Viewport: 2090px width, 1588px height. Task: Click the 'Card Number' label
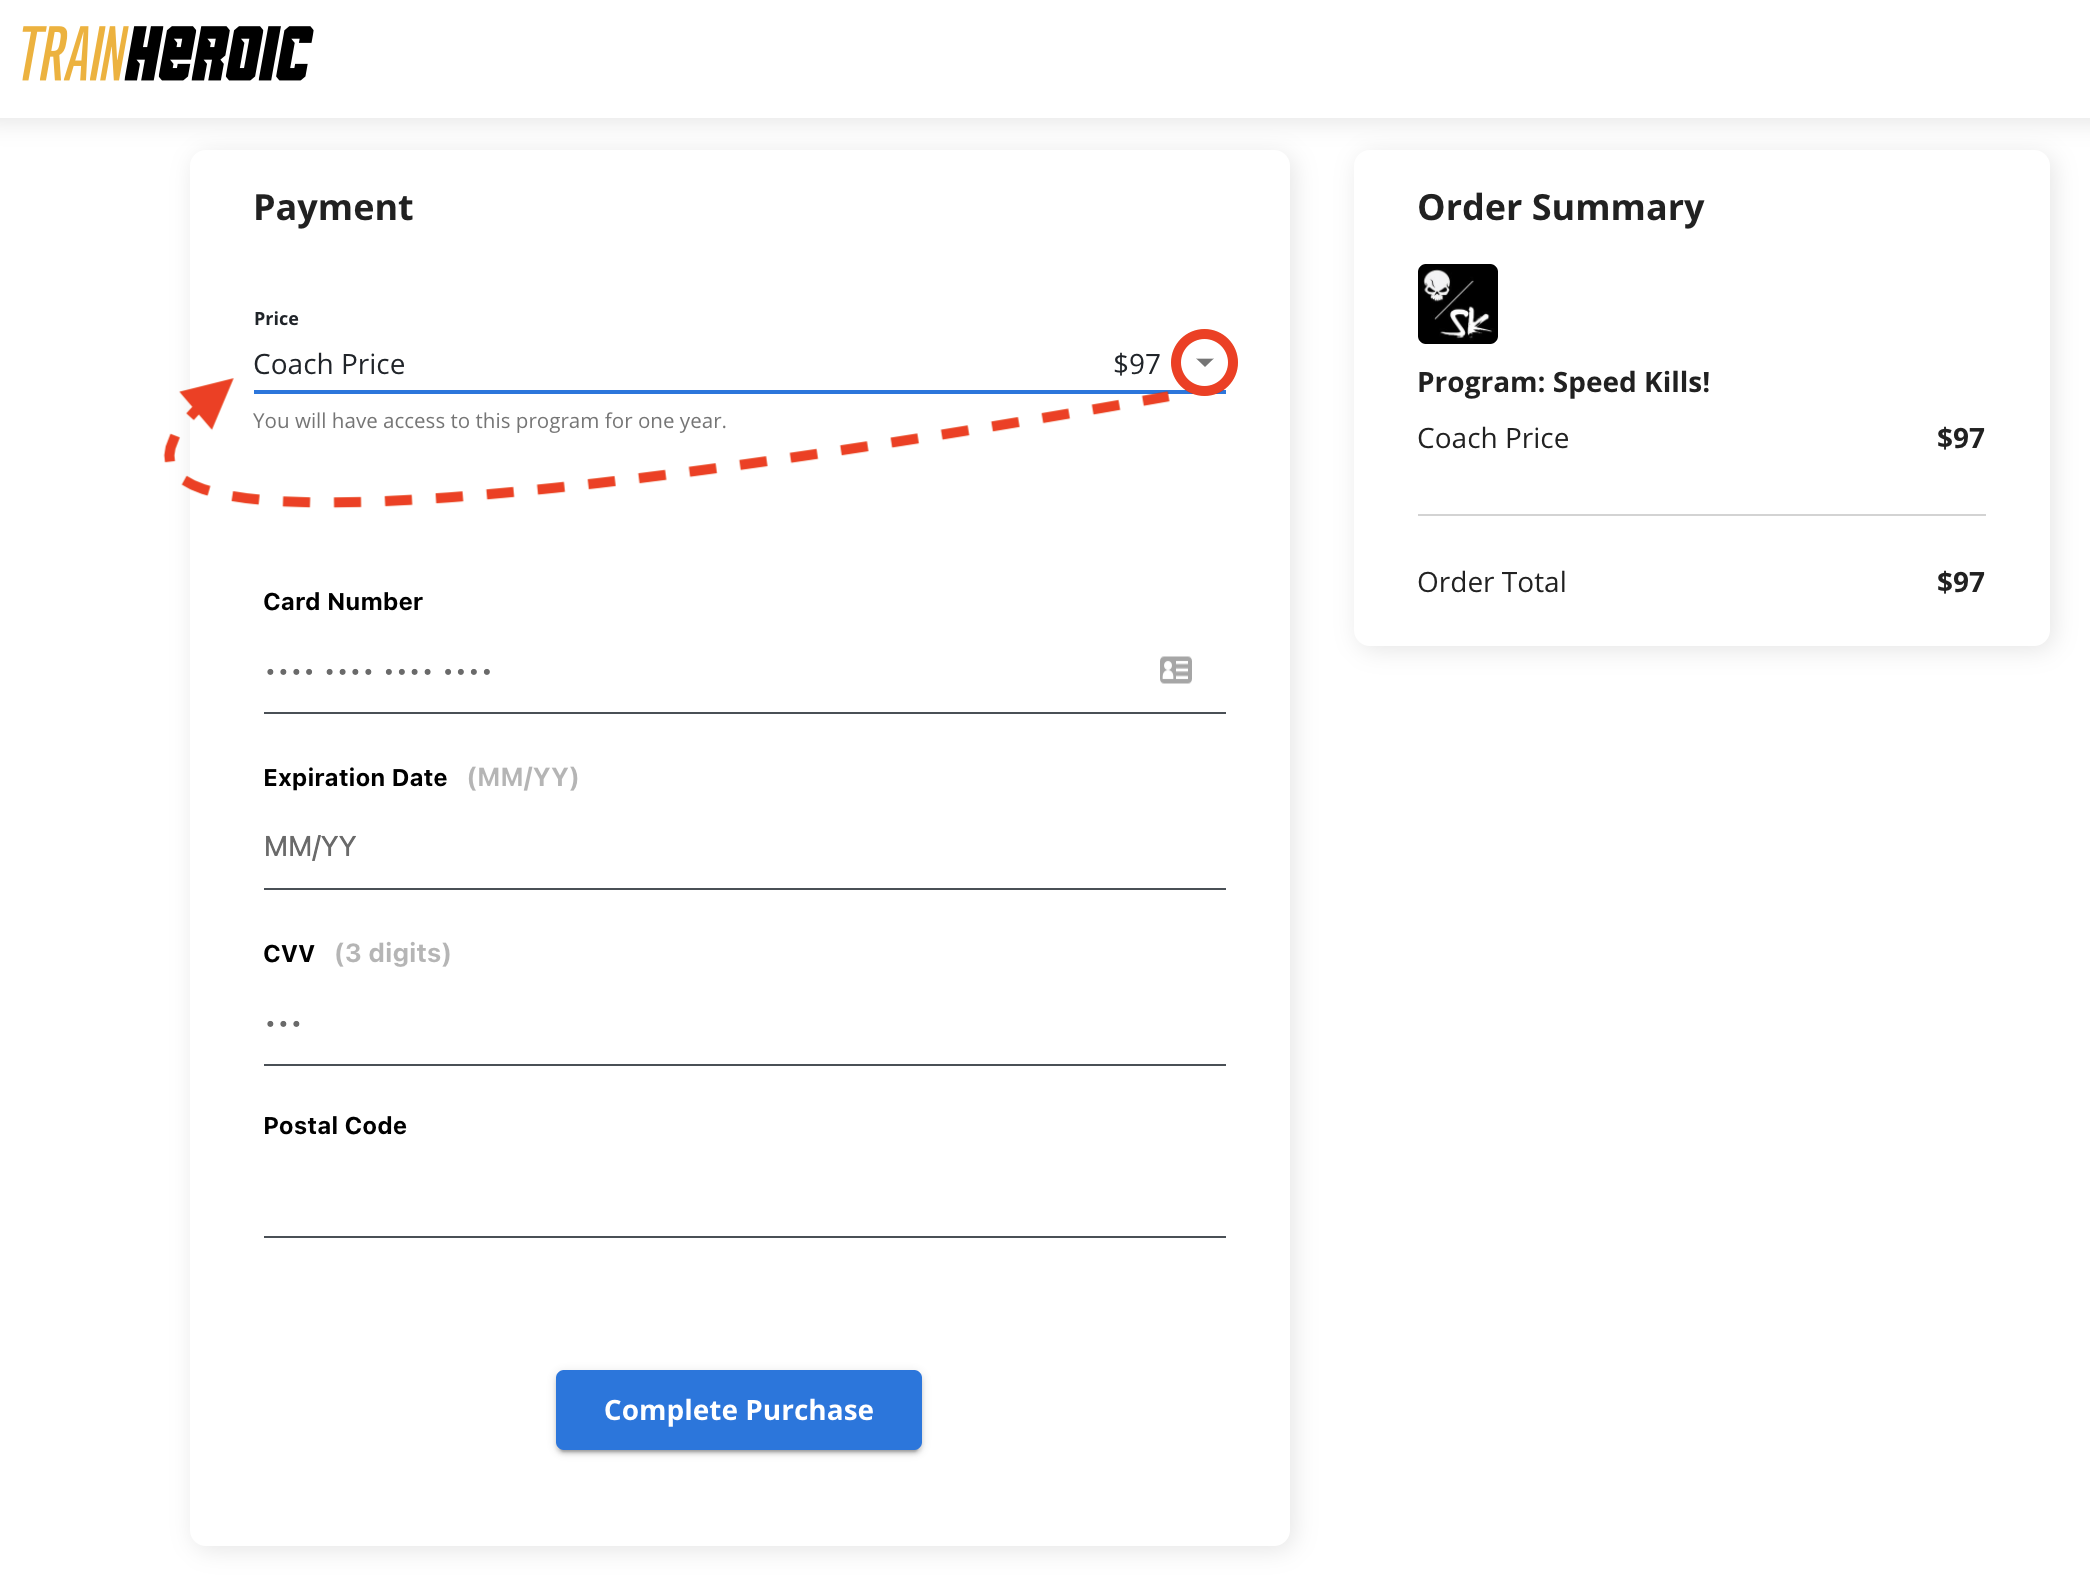(343, 602)
